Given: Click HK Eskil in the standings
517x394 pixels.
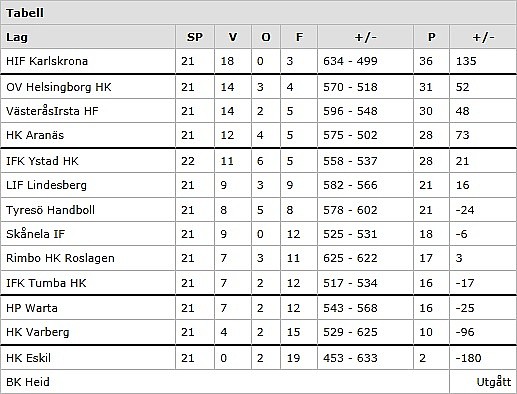Looking at the screenshot, I should [x=29, y=358].
